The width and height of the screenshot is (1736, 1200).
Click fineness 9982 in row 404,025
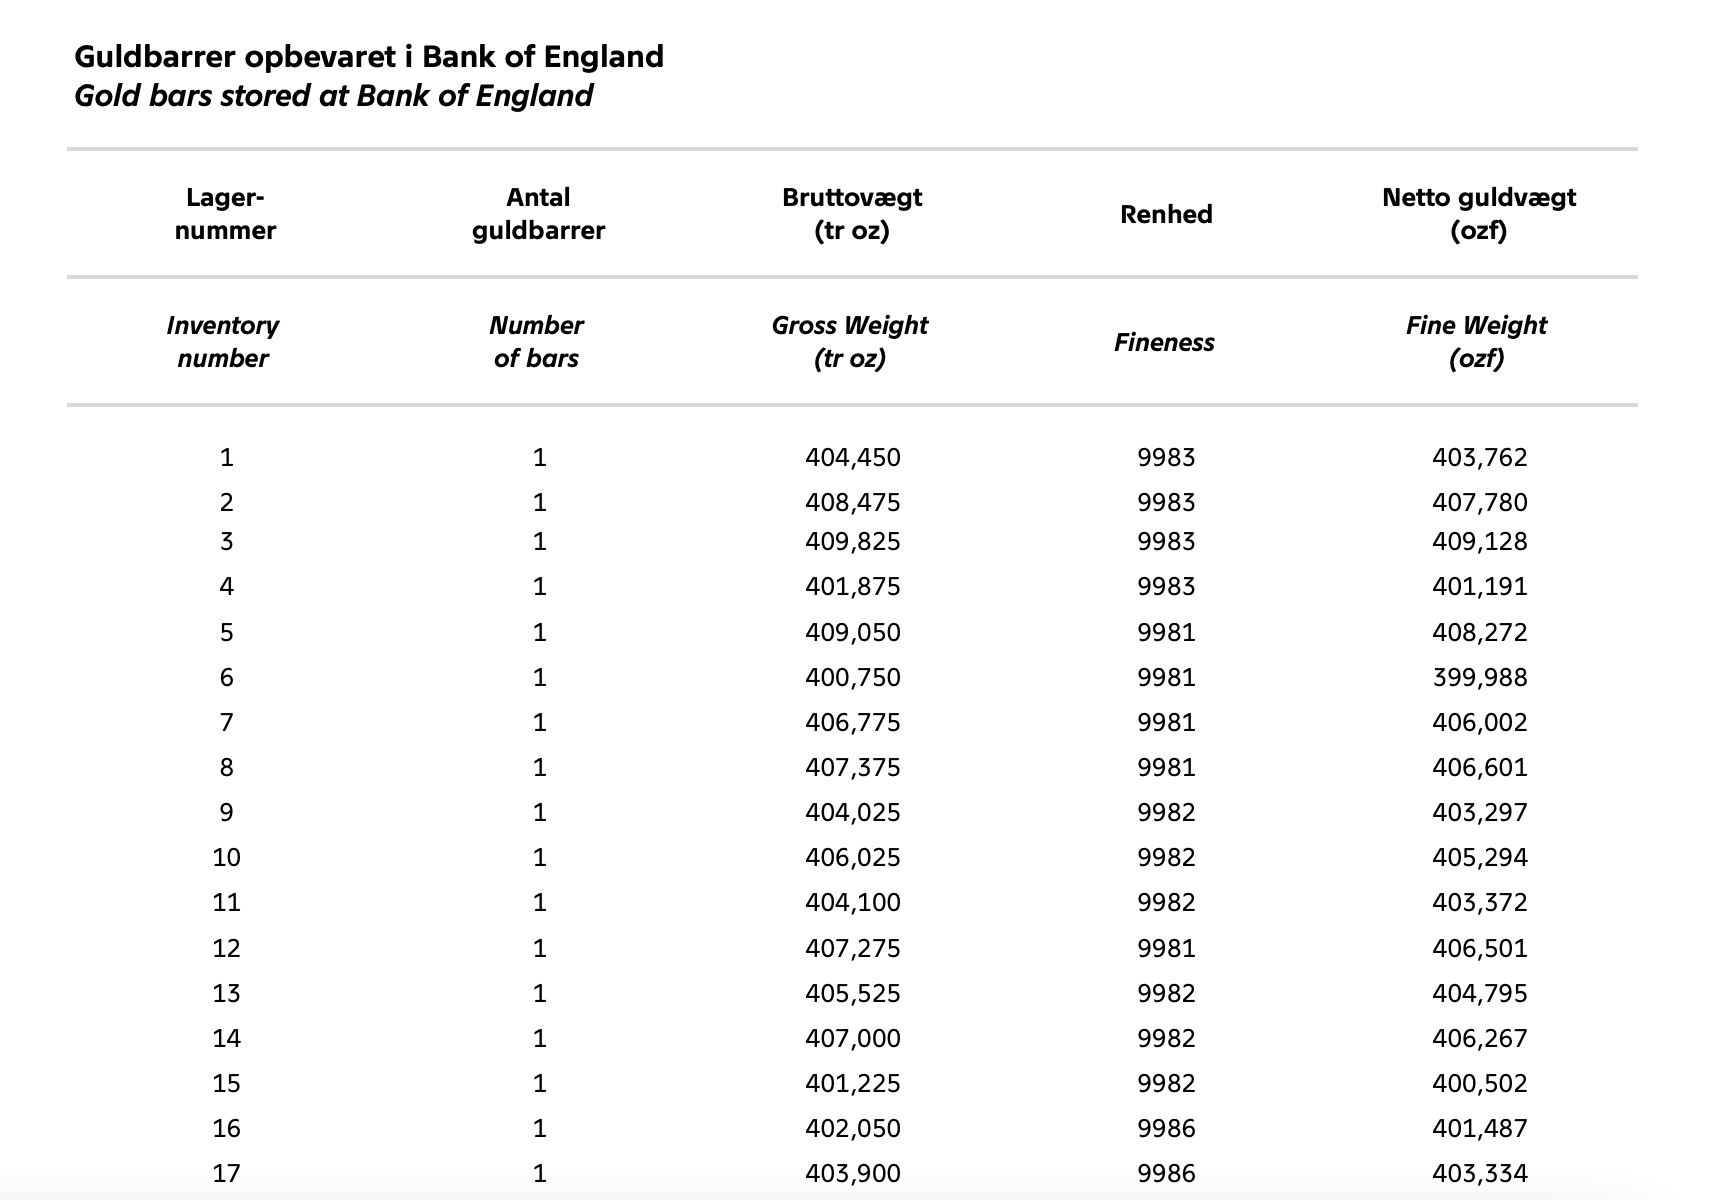[x=1166, y=813]
